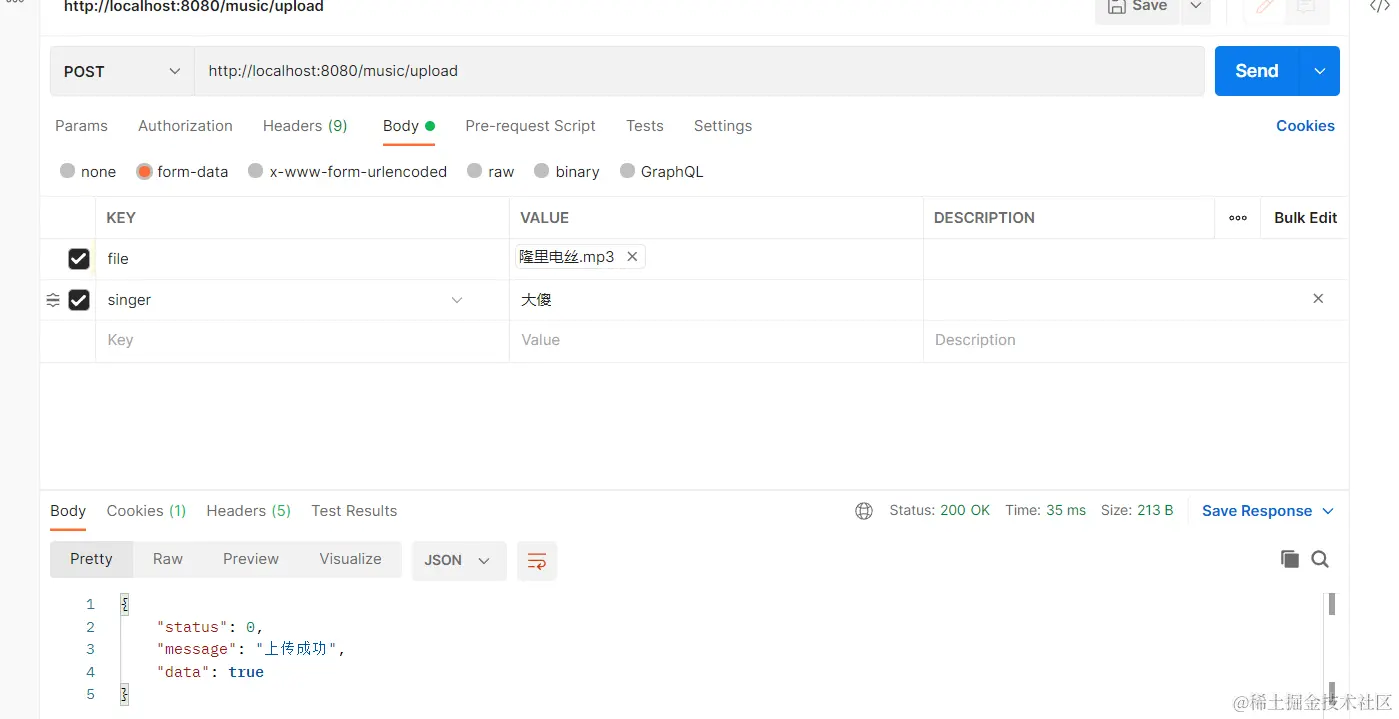Open the code snippet panel icon
Viewport: 1399px width, 719px height.
click(1380, 6)
